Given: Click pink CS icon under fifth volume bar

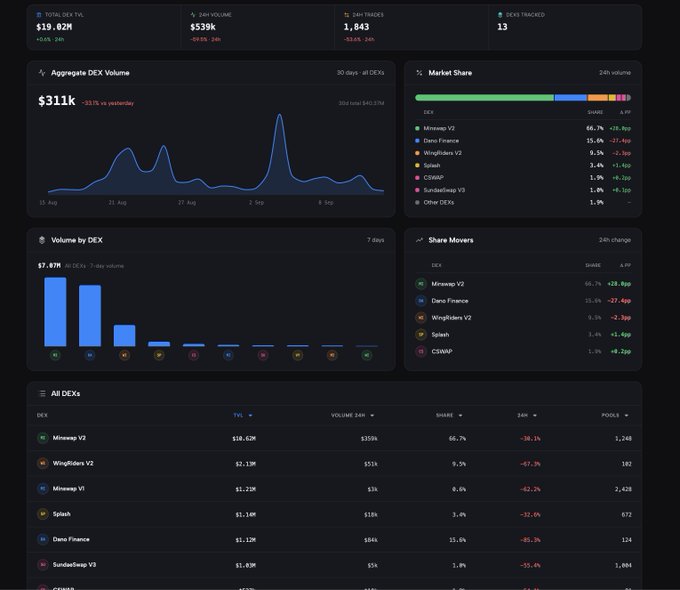Looking at the screenshot, I should tap(194, 355).
